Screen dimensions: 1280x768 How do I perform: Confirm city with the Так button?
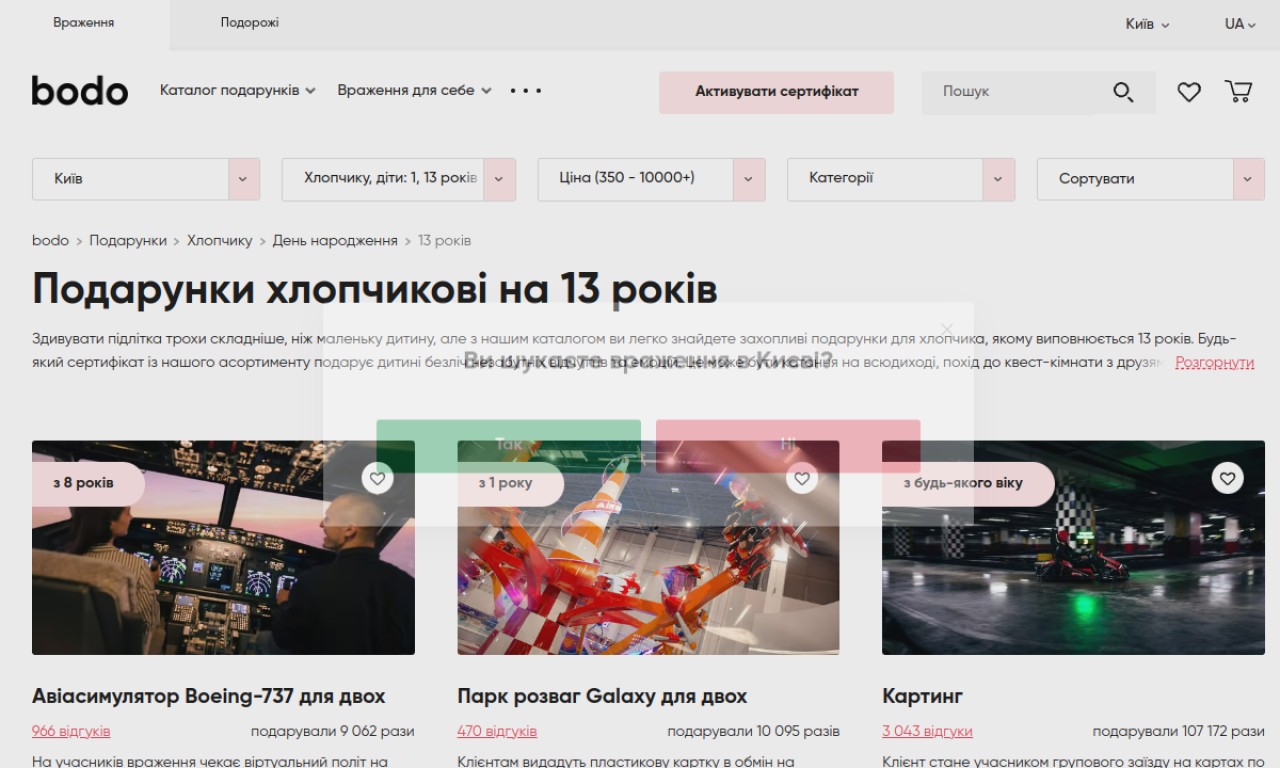[508, 445]
